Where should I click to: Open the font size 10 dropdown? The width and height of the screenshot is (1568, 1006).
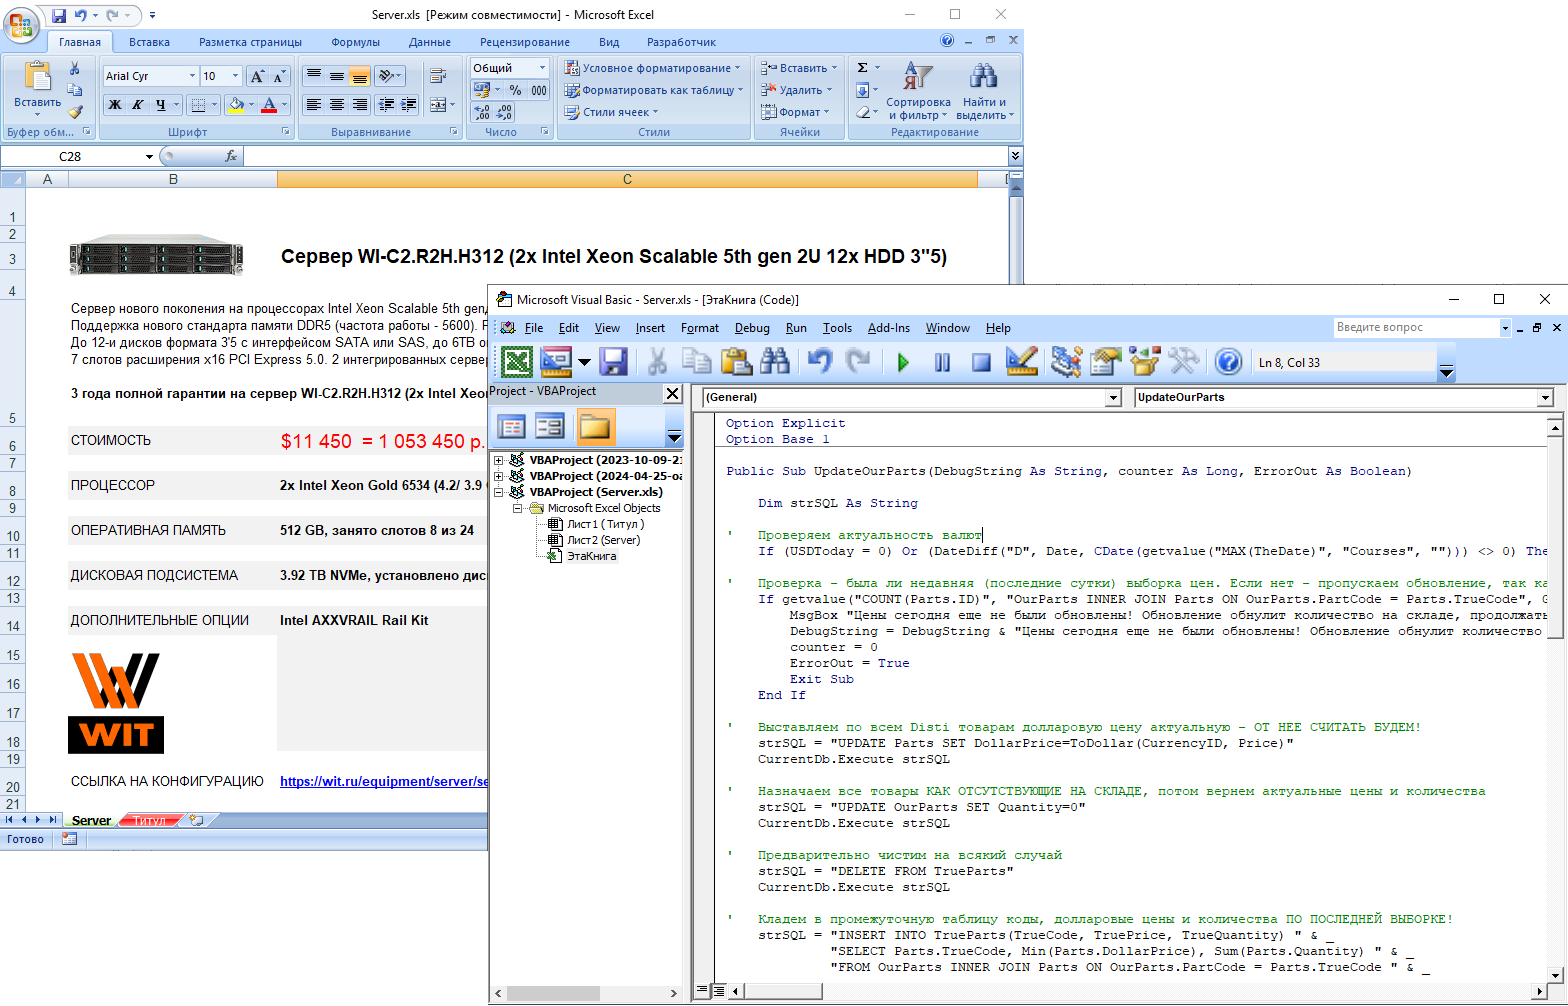236,76
